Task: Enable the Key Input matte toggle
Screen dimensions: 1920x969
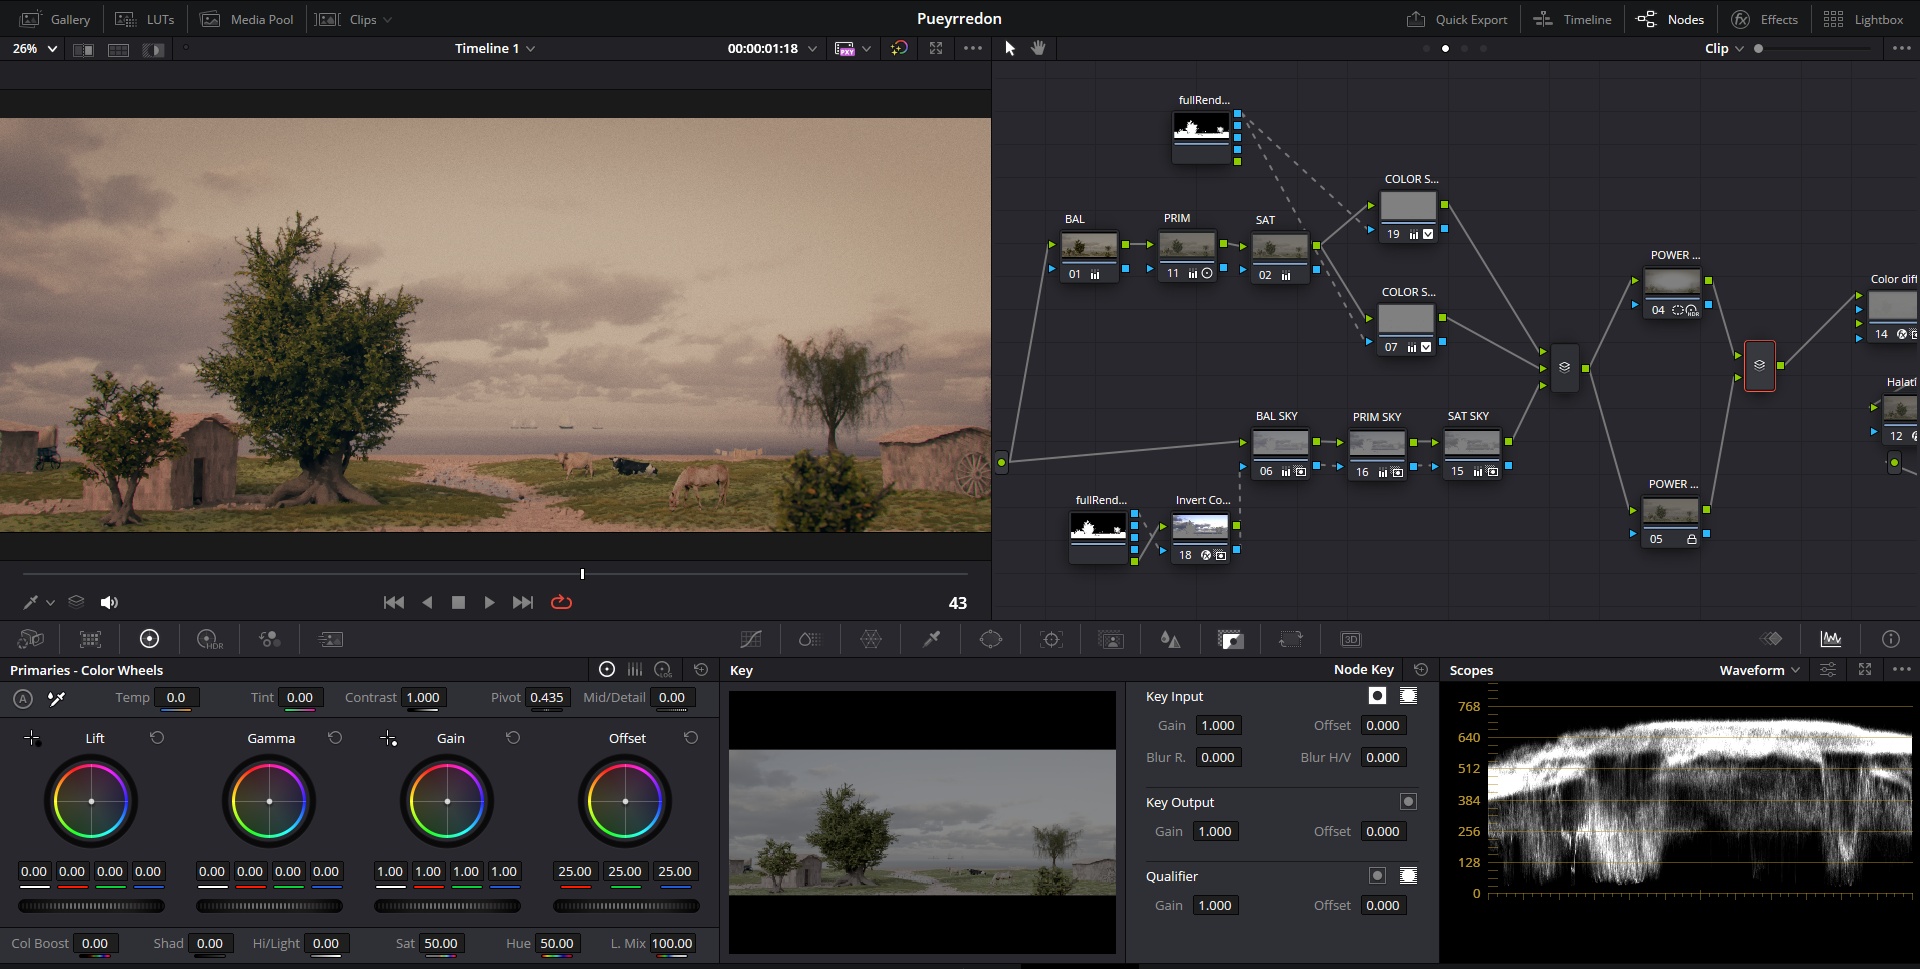Action: pos(1408,696)
